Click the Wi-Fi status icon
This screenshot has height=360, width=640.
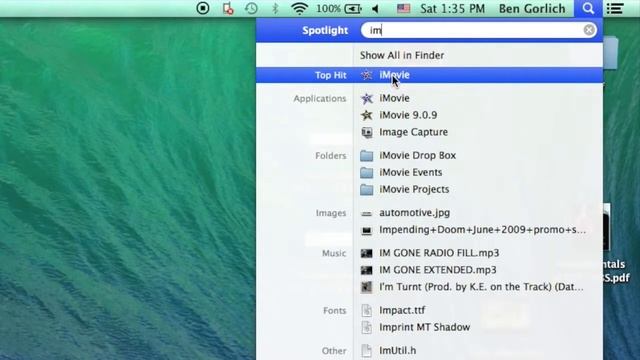(299, 9)
